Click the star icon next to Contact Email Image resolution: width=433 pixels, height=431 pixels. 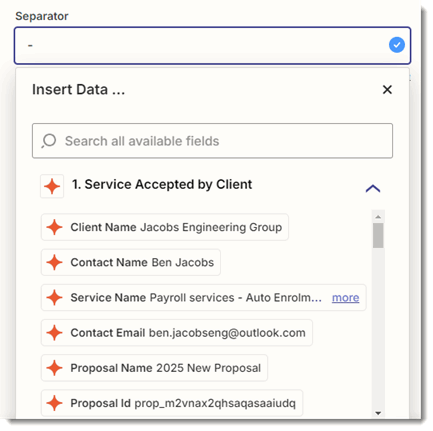tap(54, 333)
